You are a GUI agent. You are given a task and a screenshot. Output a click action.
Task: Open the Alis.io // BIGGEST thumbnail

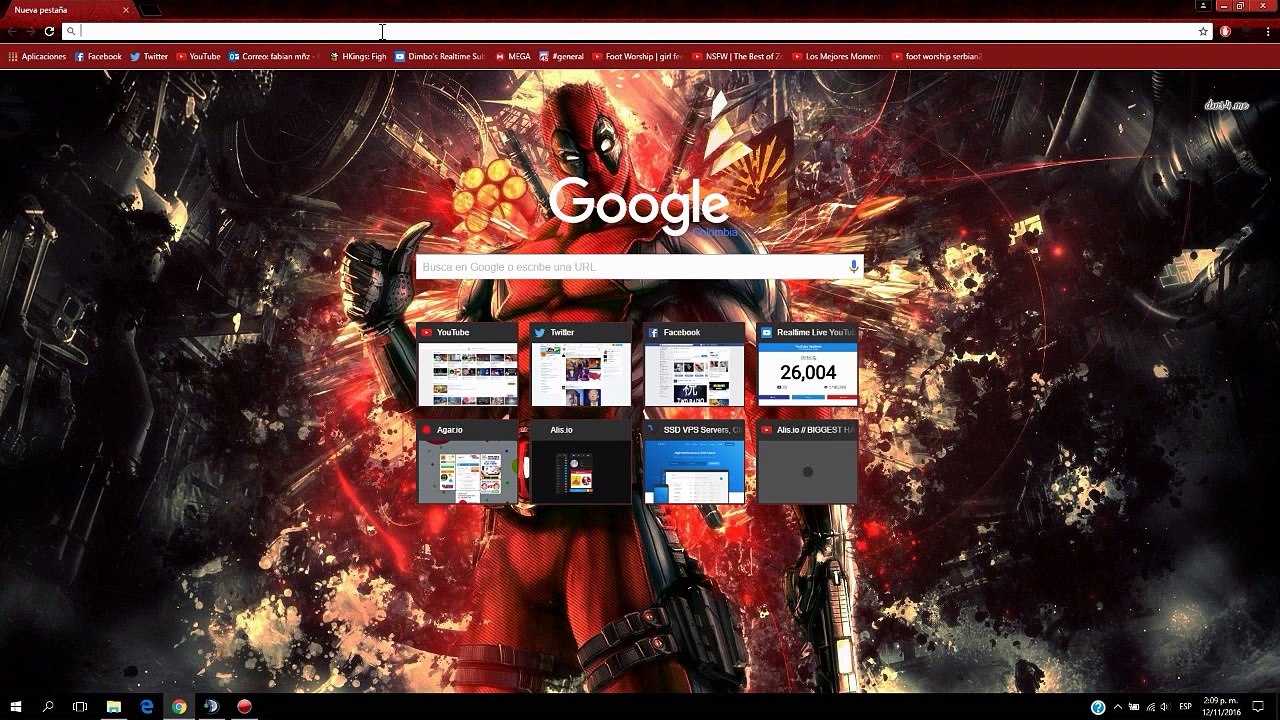coord(807,462)
